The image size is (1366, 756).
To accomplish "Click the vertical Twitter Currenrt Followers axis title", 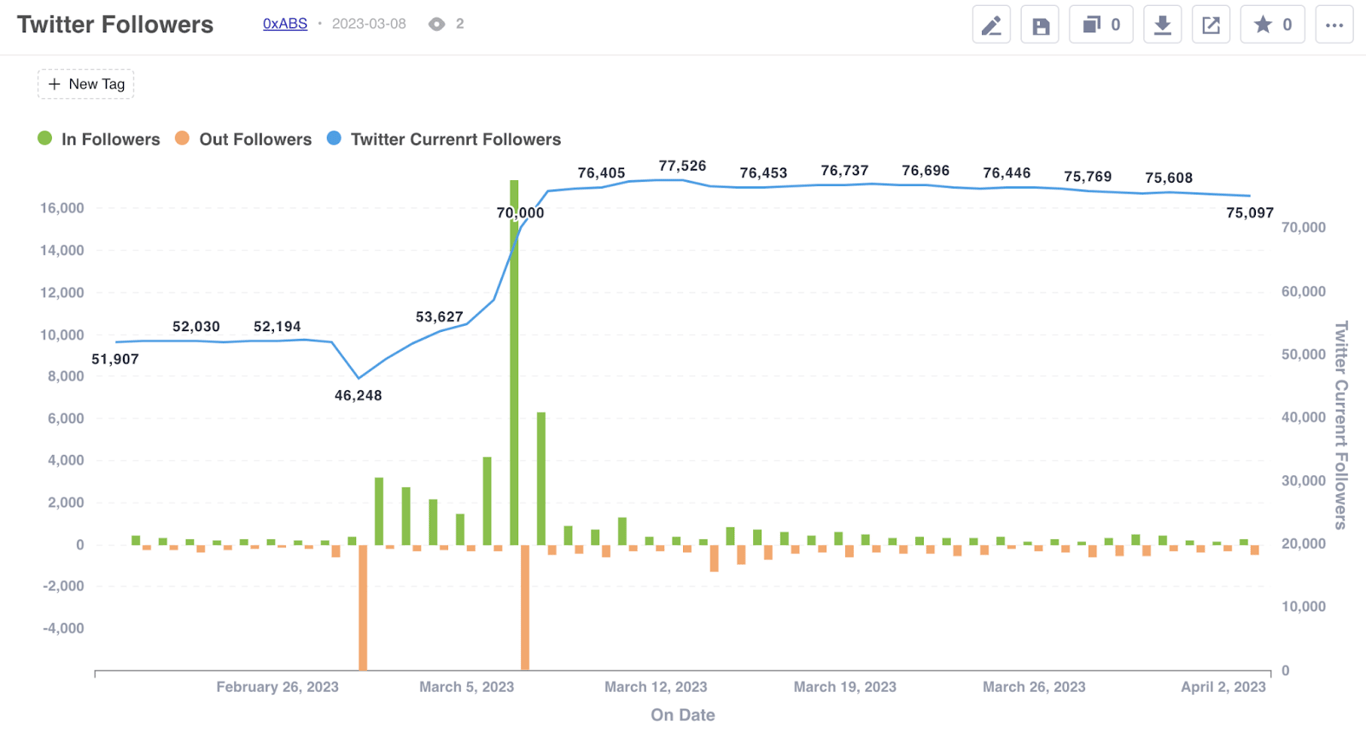I will click(x=1342, y=425).
